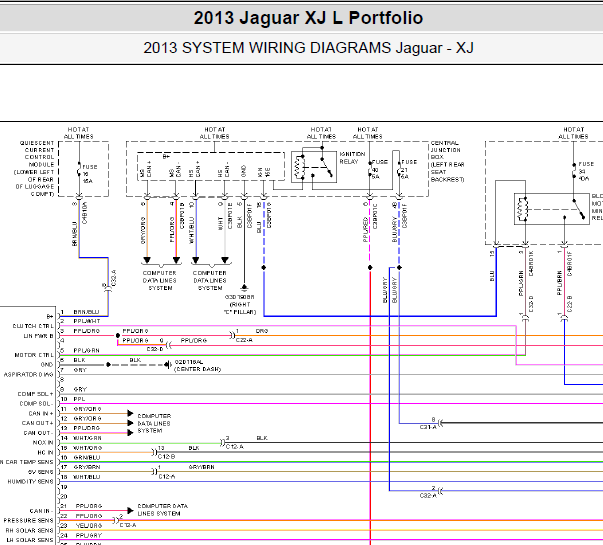
Task: Click the 'CAN IN-' pin label
Action: click(42, 511)
